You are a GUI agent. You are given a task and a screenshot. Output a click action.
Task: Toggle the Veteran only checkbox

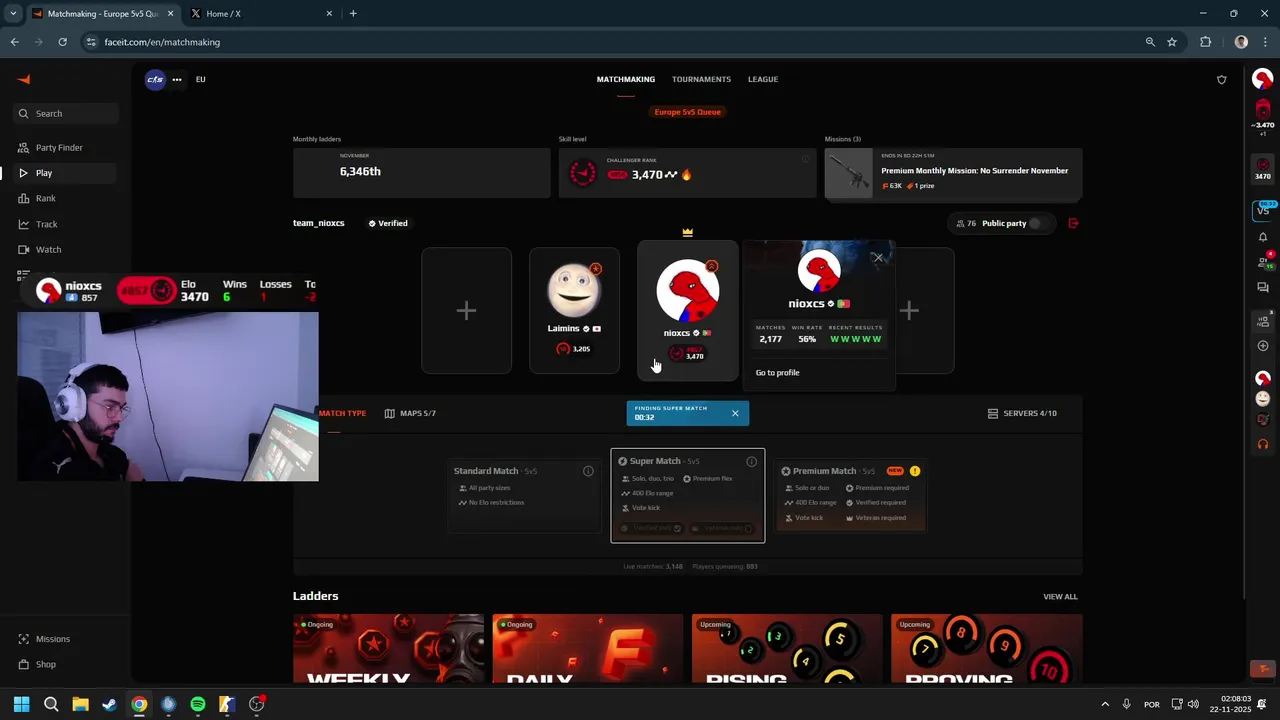pos(748,528)
